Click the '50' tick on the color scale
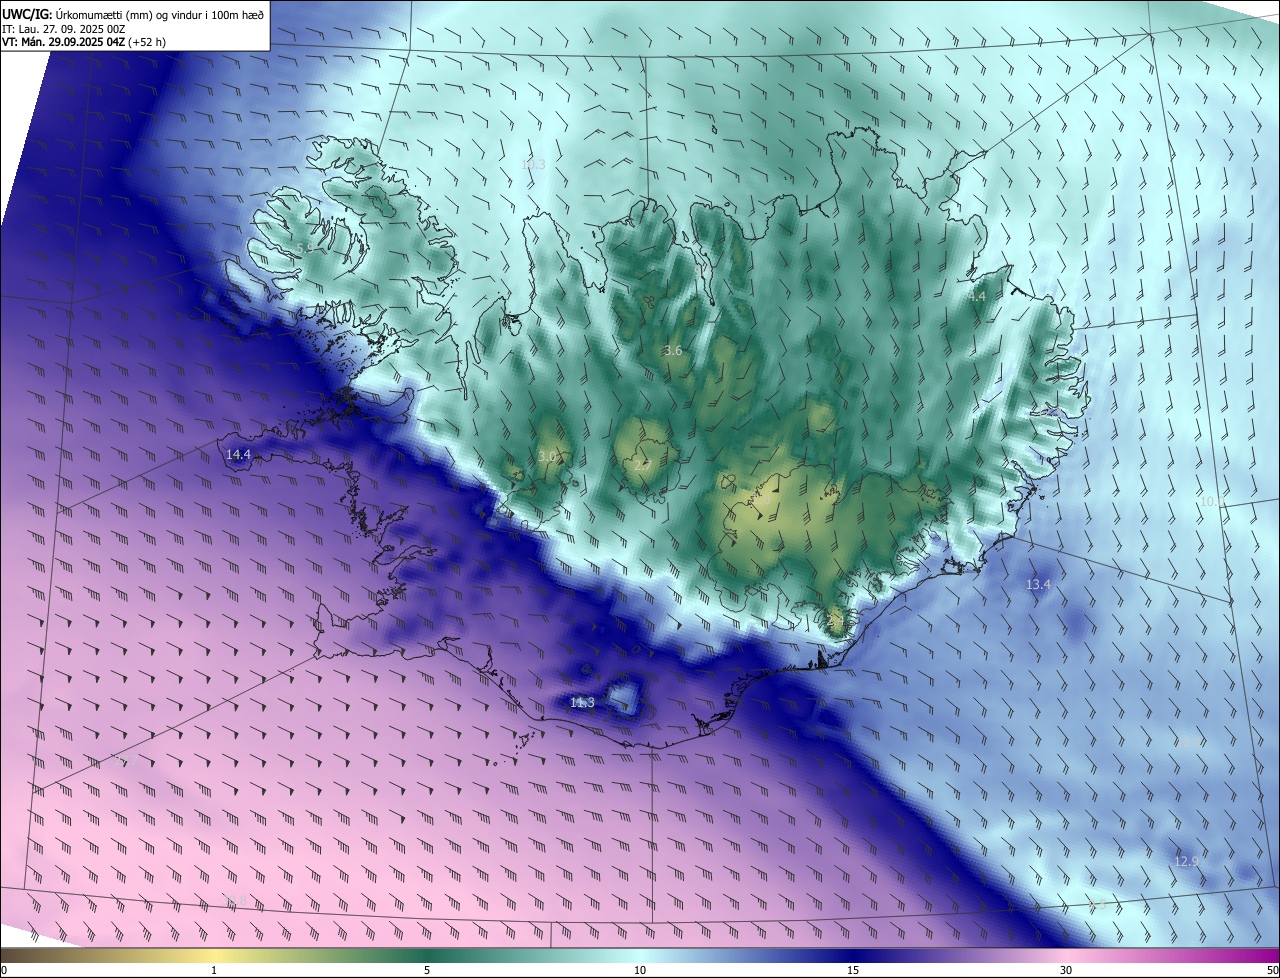Viewport: 1280px width, 978px height. point(1272,970)
